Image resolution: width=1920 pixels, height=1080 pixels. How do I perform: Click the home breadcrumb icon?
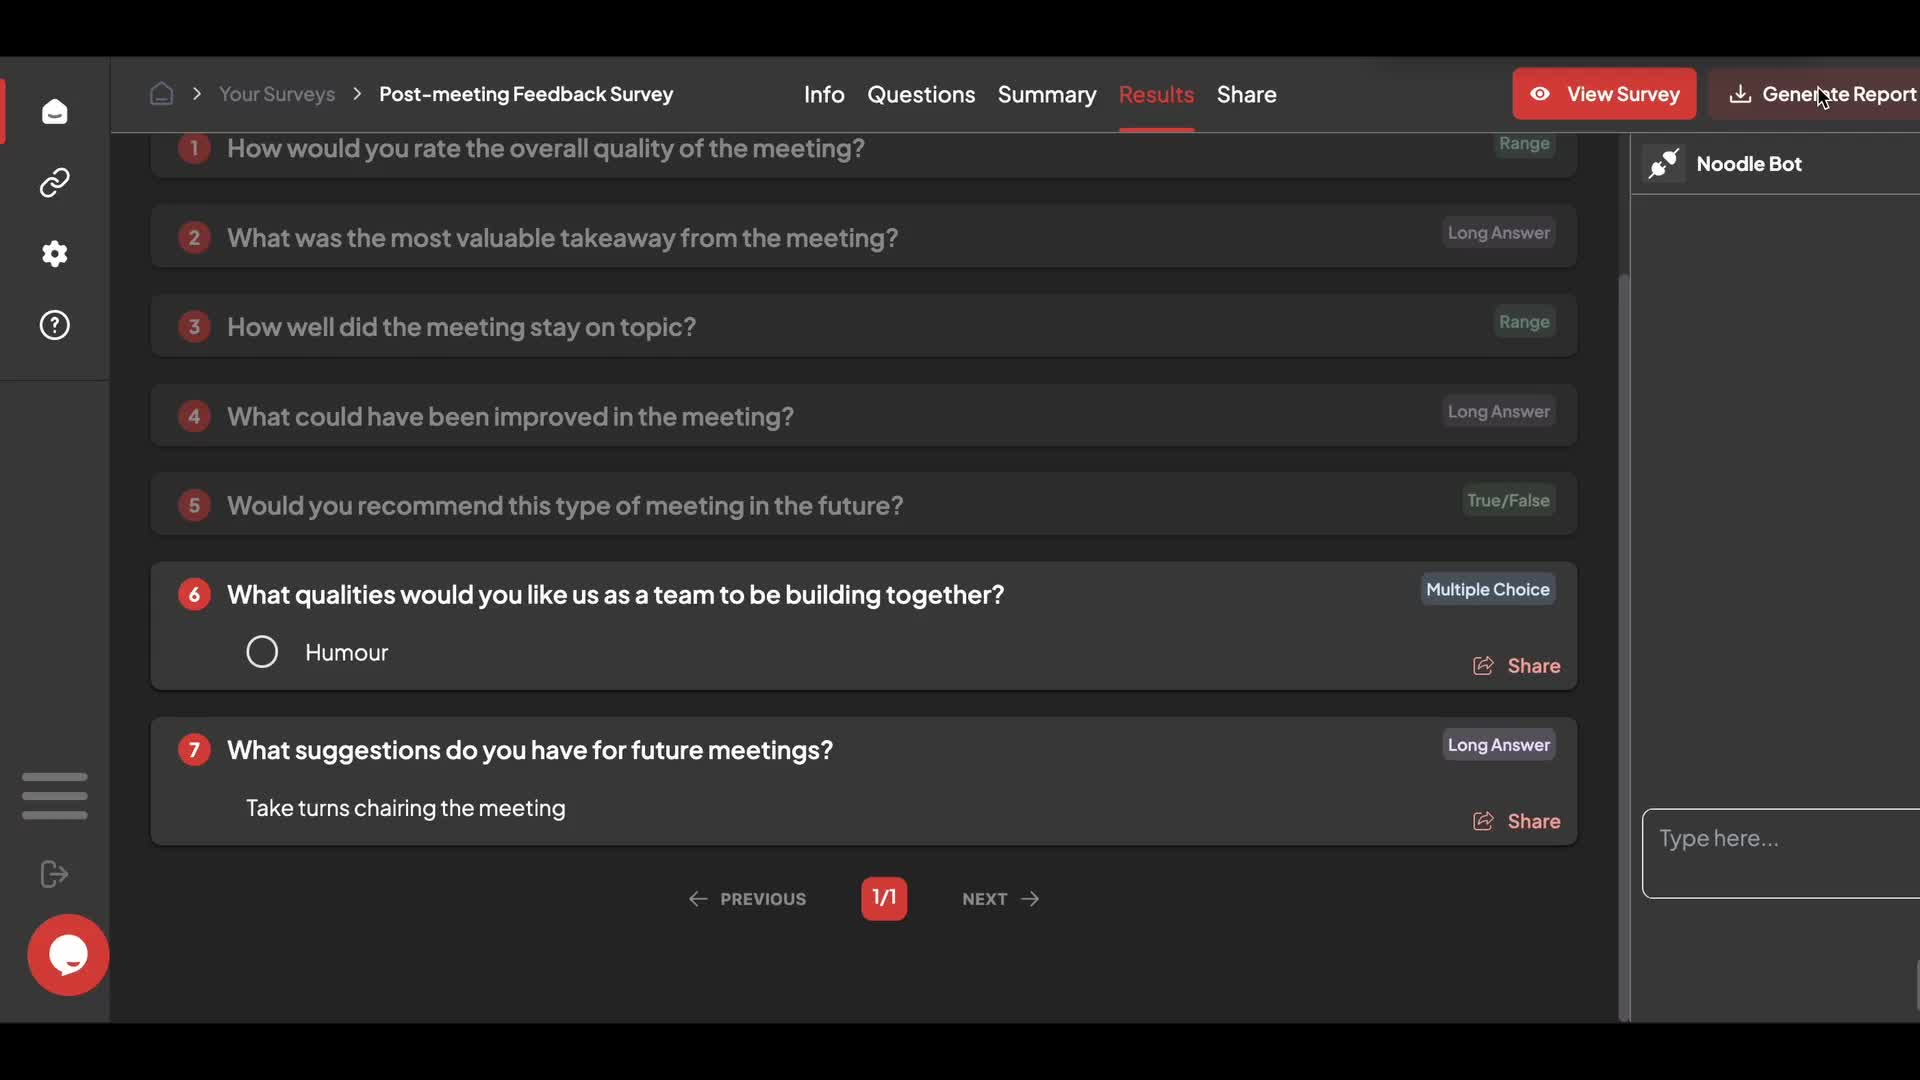tap(161, 94)
